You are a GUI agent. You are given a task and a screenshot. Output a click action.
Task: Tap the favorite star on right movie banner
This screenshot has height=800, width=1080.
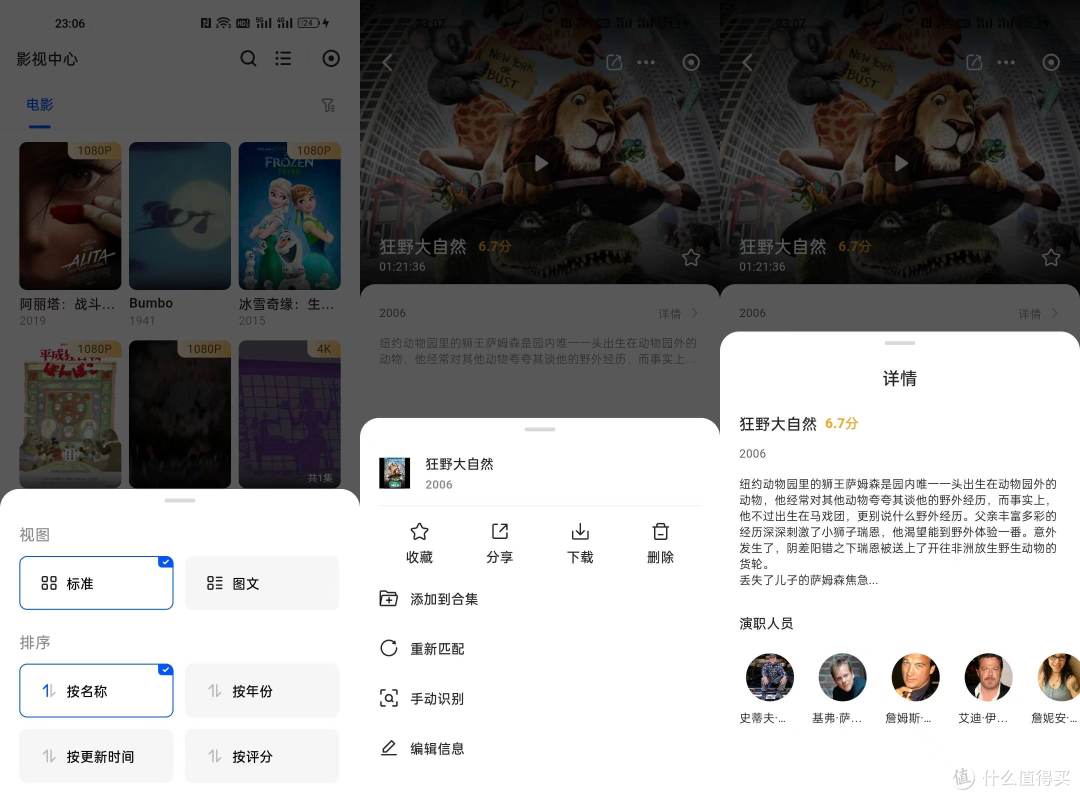(x=1051, y=258)
